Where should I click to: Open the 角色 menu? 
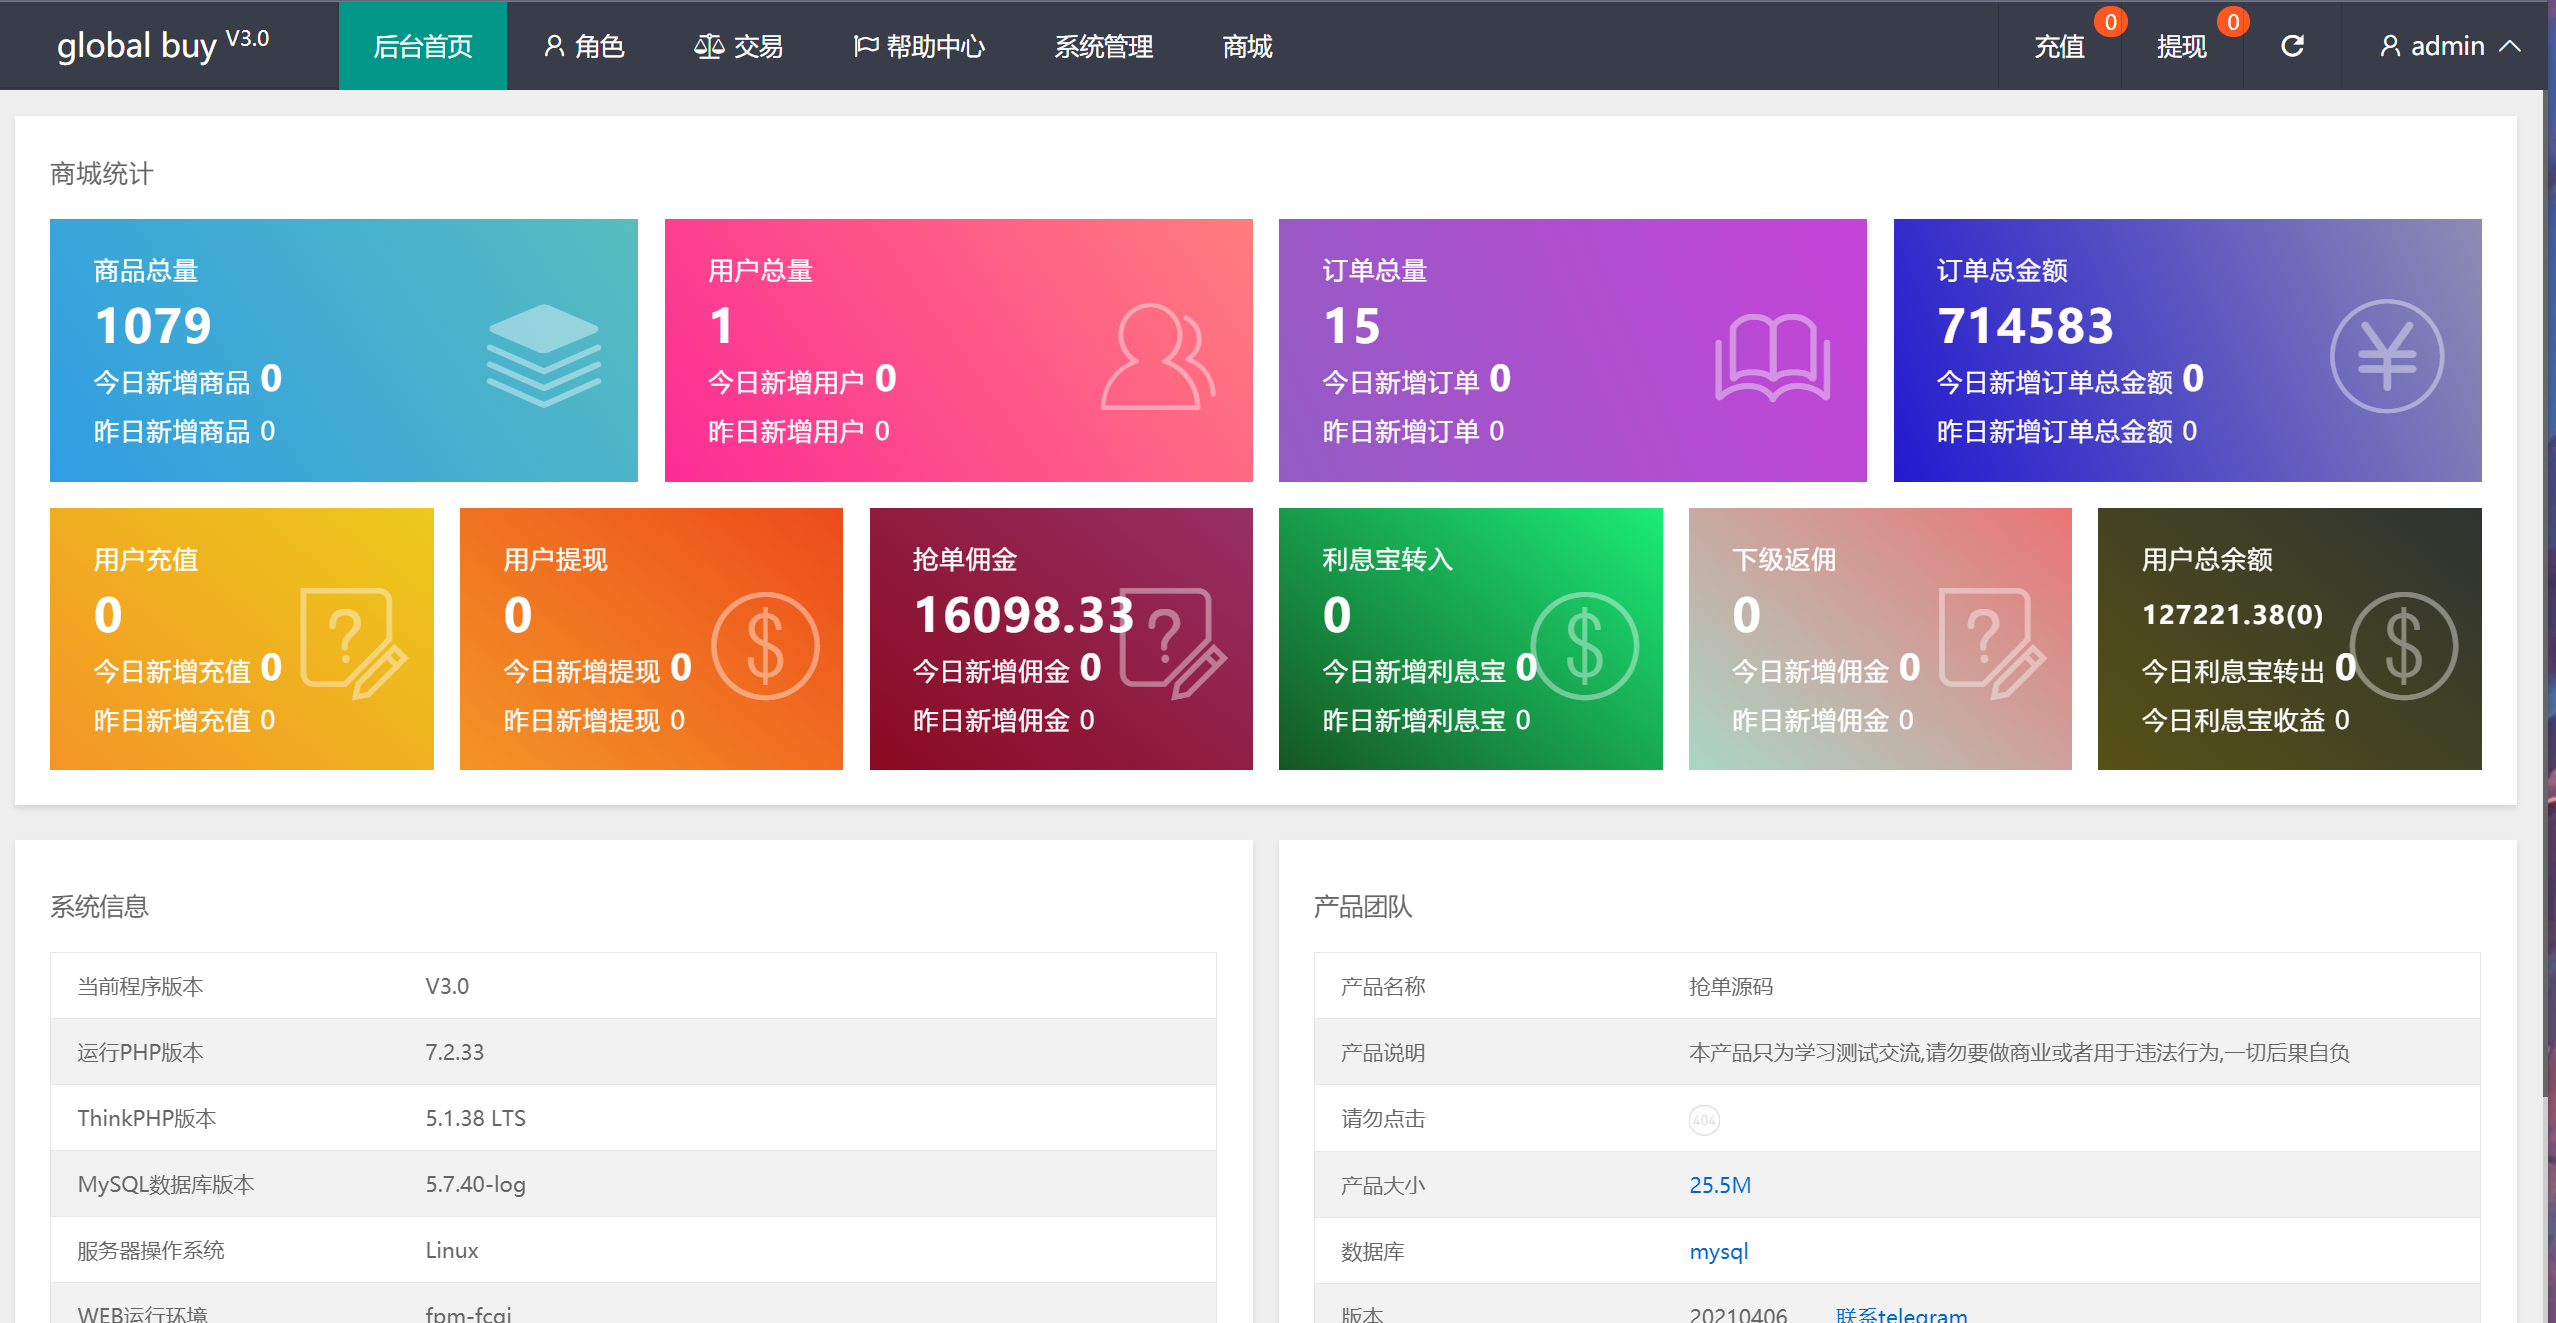[x=584, y=46]
